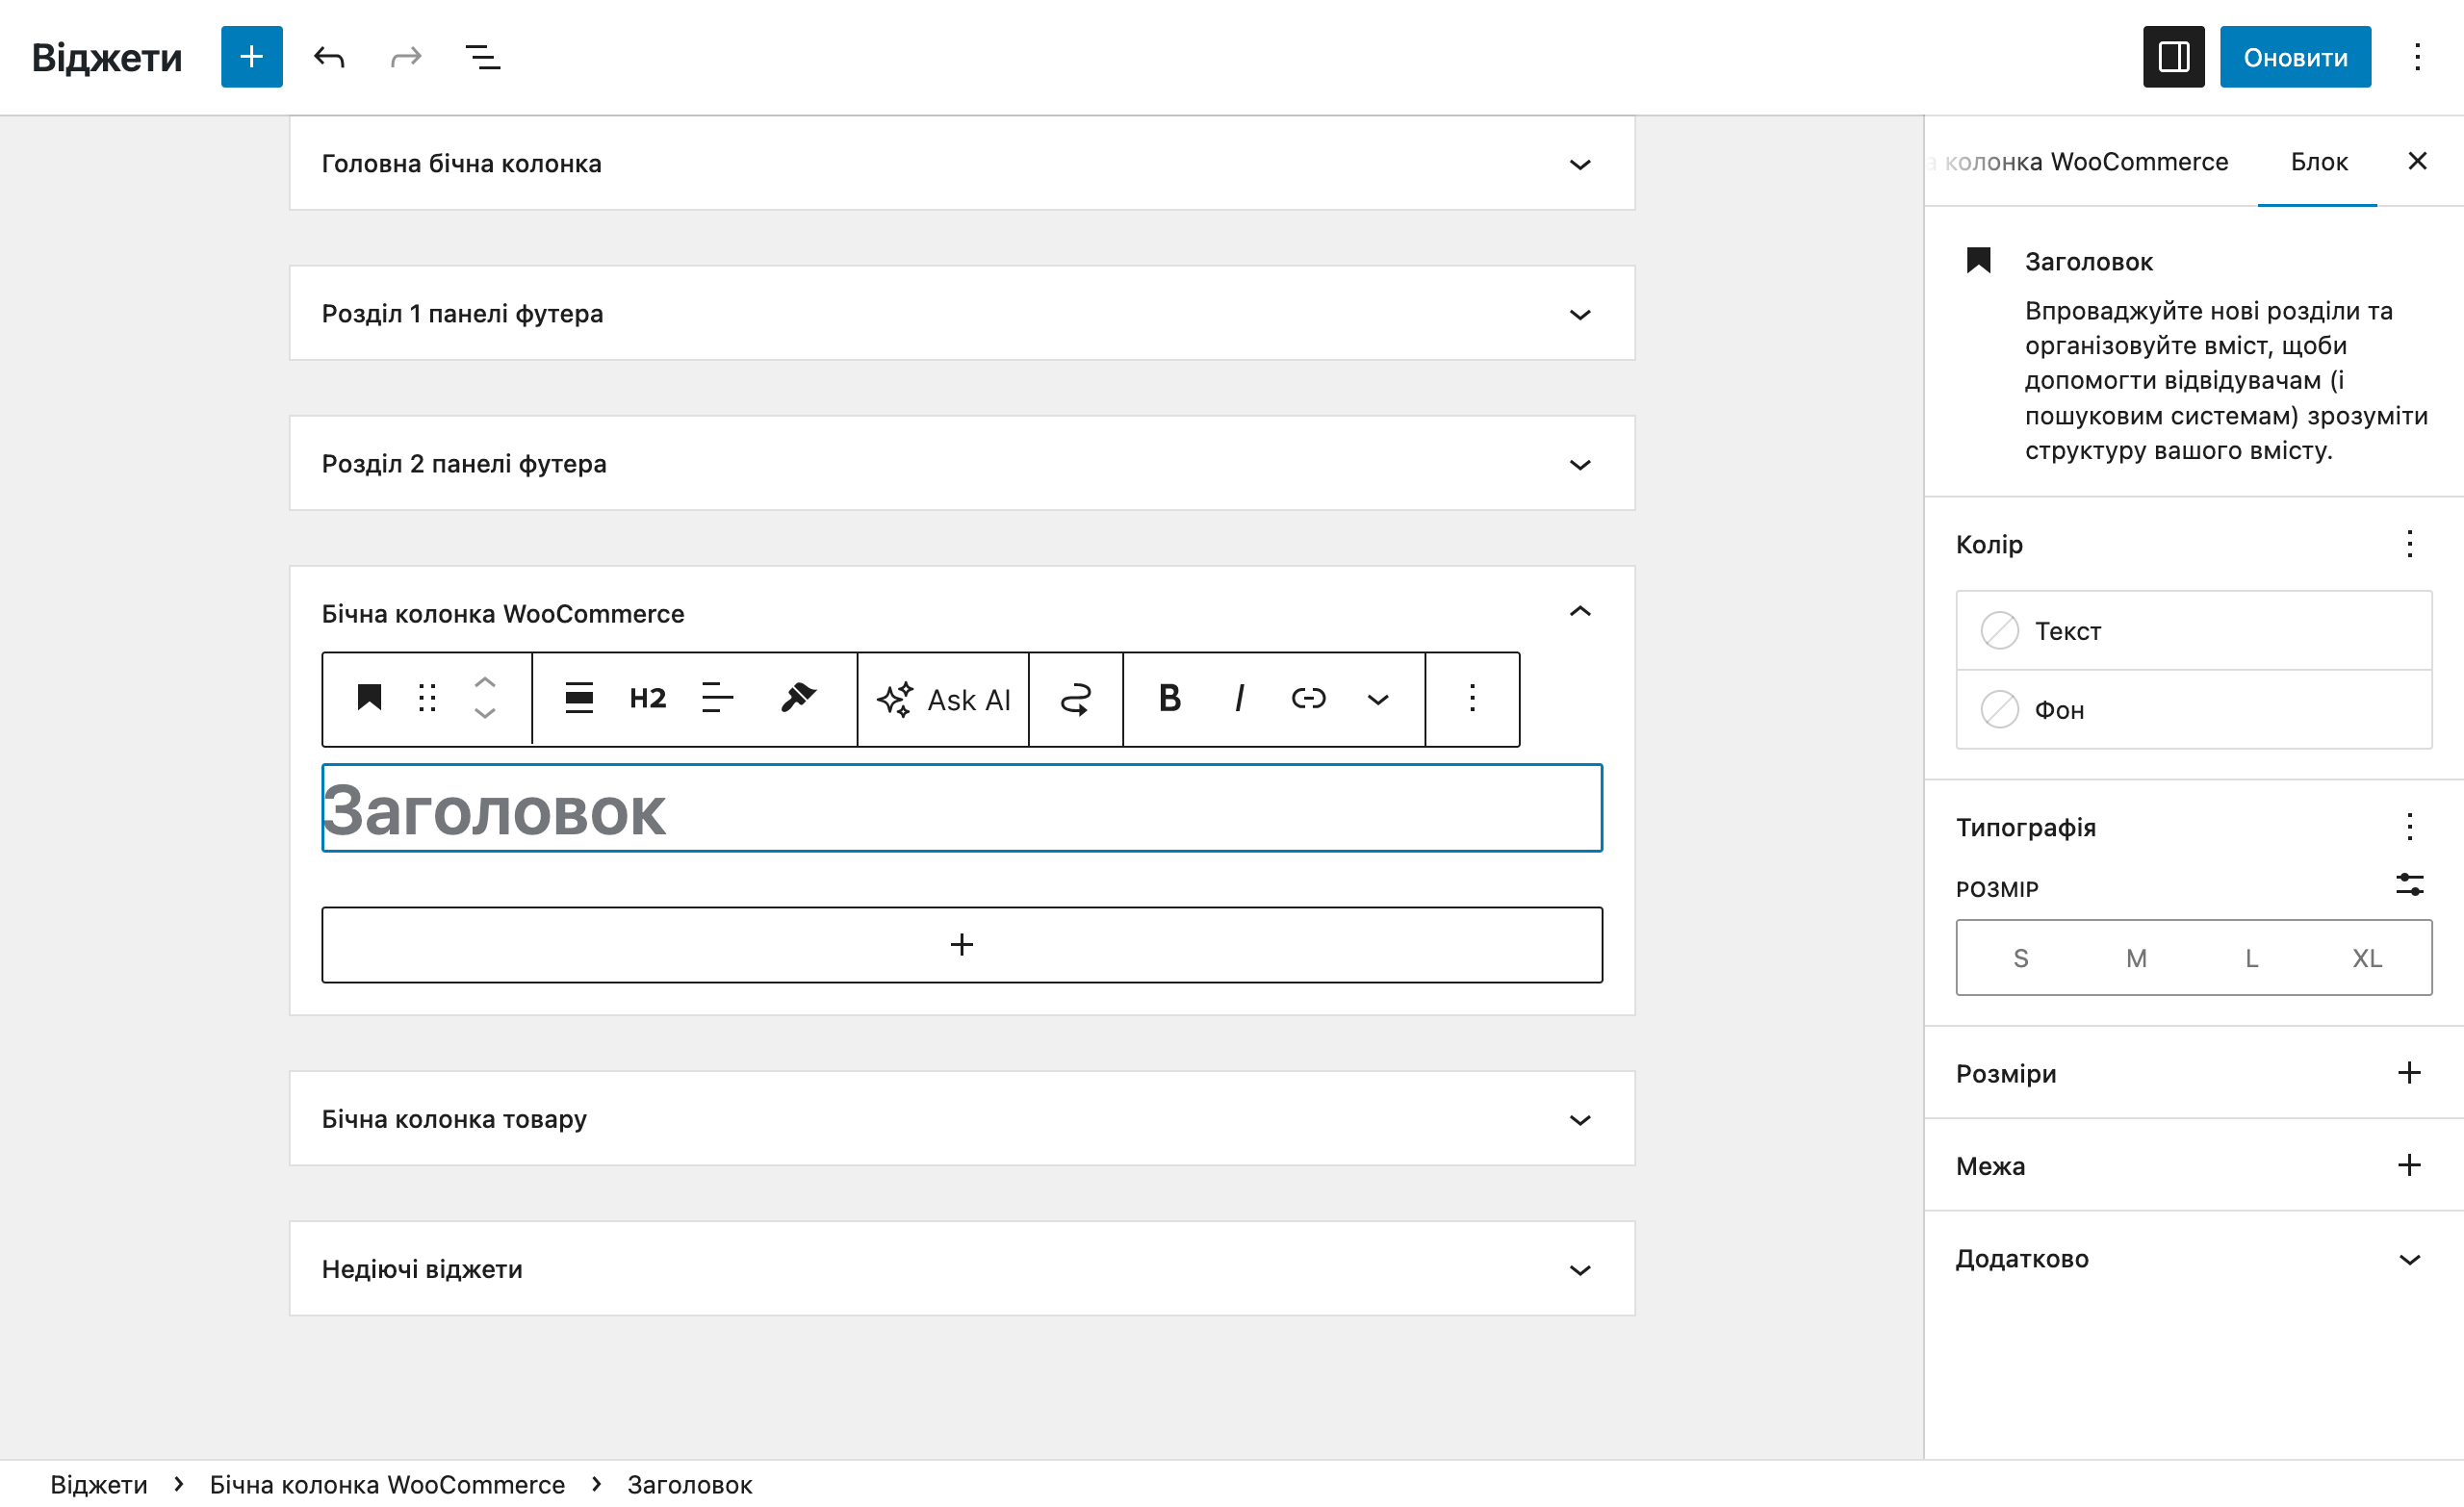Expand Недіючі віджети area
Viewport: 2464px width, 1507px height.
(962, 1268)
